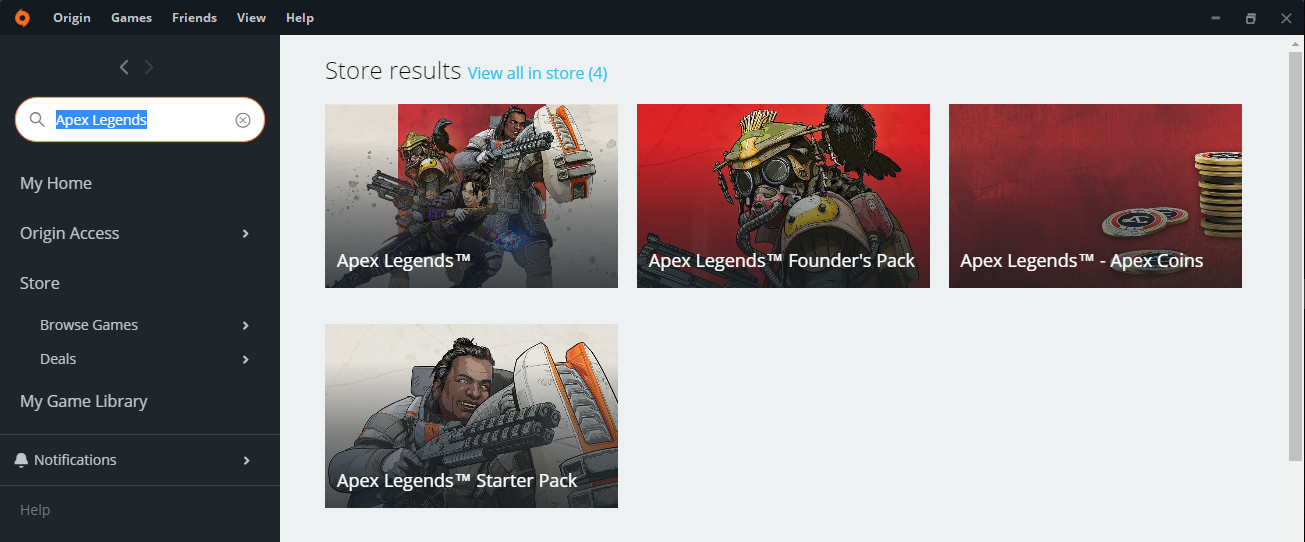Click inside the Apex Legends search field
Image resolution: width=1305 pixels, height=542 pixels.
(140, 120)
